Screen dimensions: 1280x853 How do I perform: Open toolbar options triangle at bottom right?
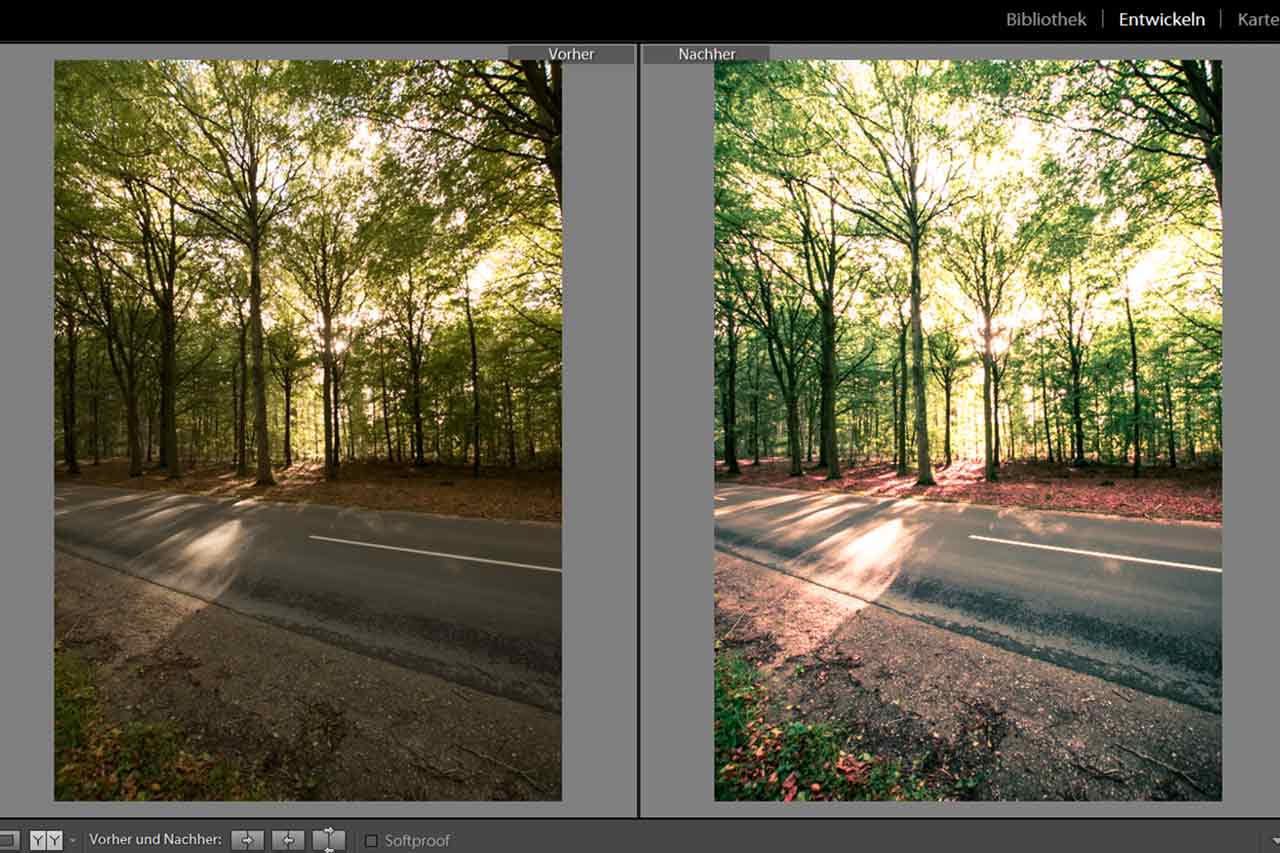point(1273,841)
